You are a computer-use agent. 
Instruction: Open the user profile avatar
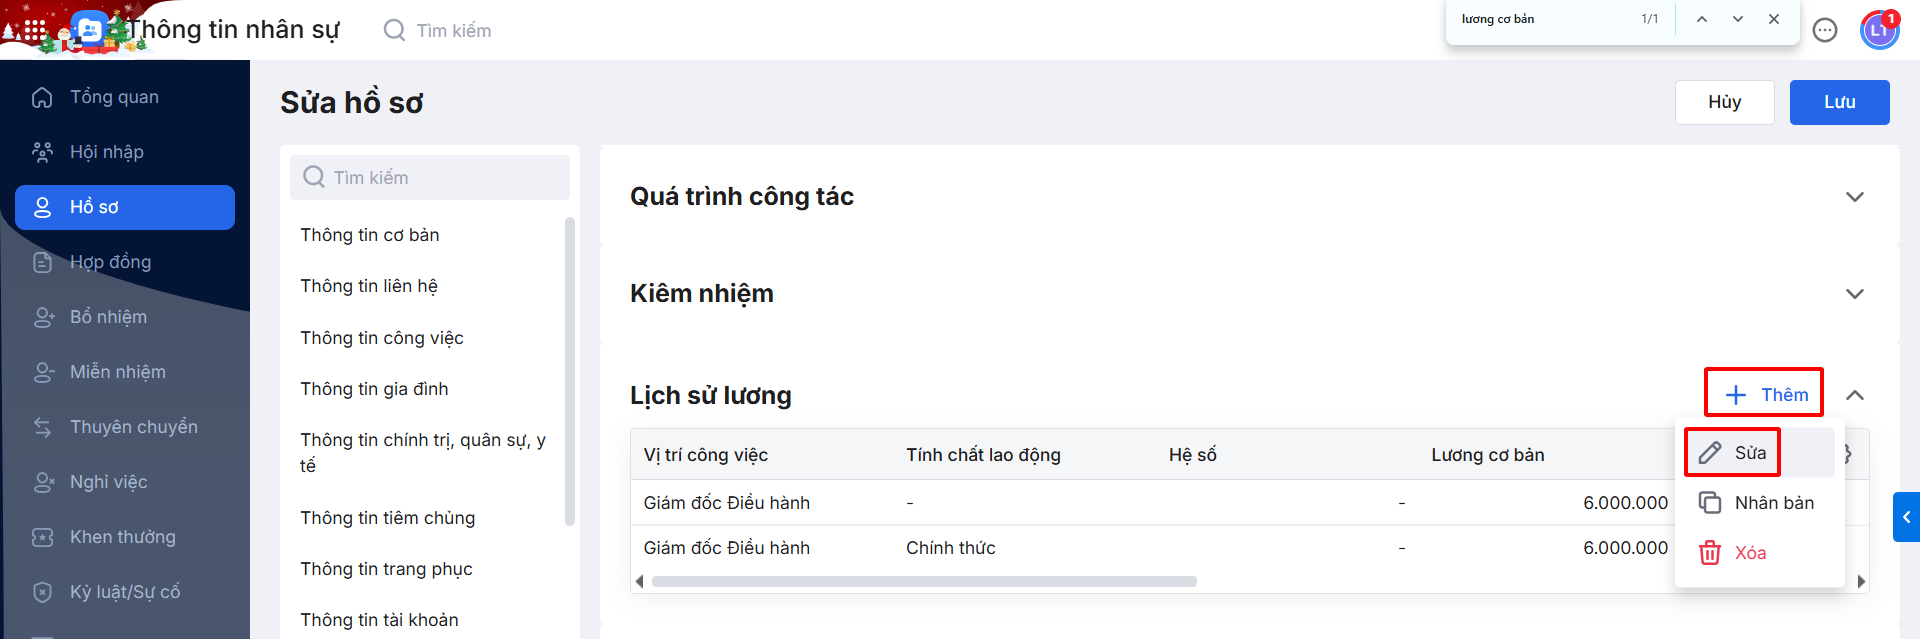coord(1879,30)
